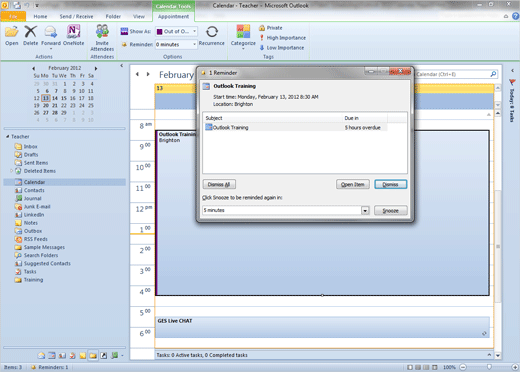Viewport: 520px width, 372px height.
Task: Click the zoom slider in status bar
Action: coord(489,367)
